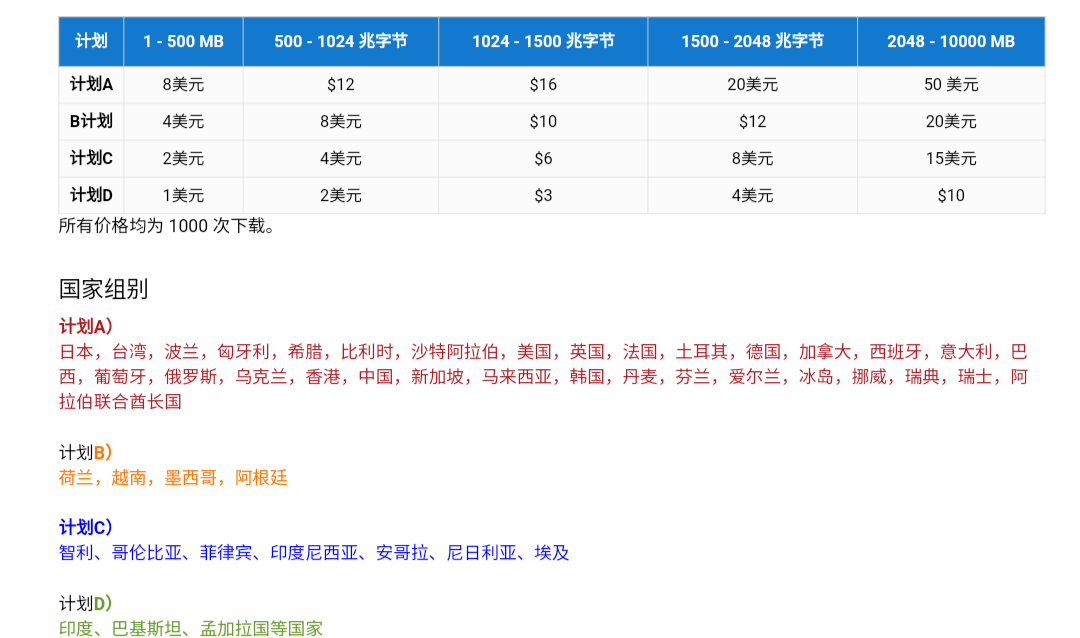Screen dimensions: 1080x638
Task: Select the "1024 - 1500 兆字节" header cell
Action: click(x=543, y=41)
